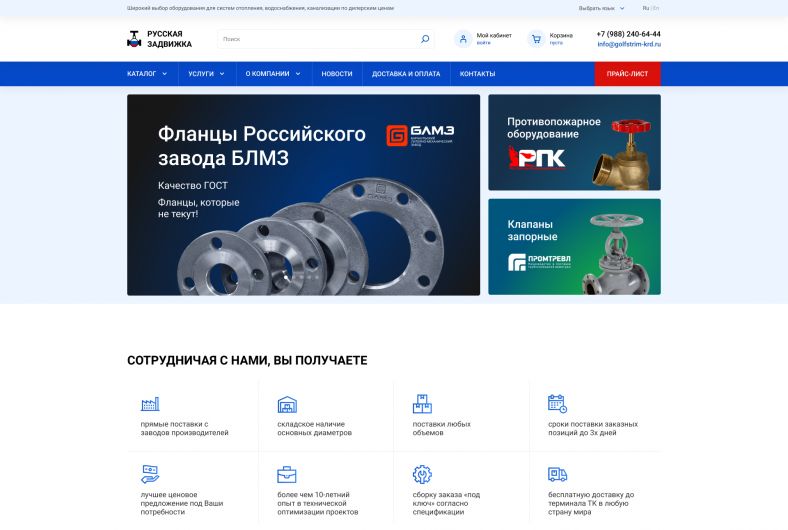Click the search magnifier icon
Image resolution: width=788 pixels, height=530 pixels.
[425, 39]
